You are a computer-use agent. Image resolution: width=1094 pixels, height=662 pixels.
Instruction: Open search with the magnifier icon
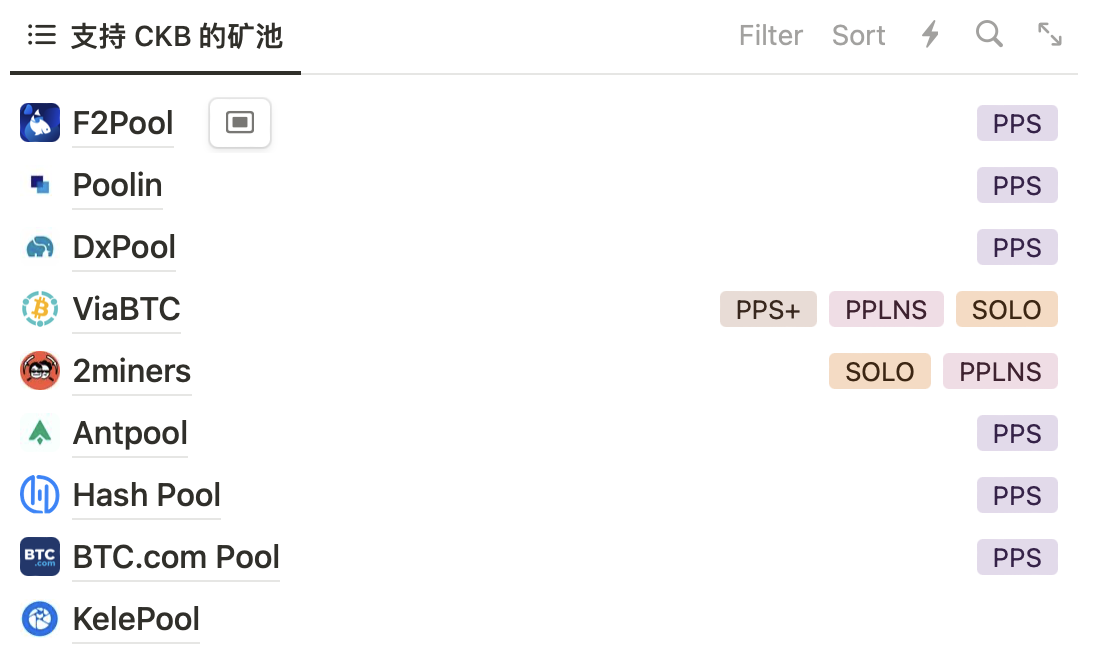(989, 35)
